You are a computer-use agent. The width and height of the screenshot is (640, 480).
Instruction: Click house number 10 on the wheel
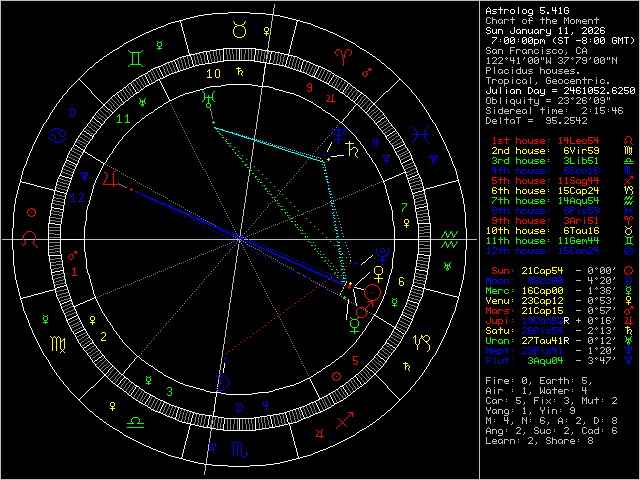pyautogui.click(x=213, y=73)
